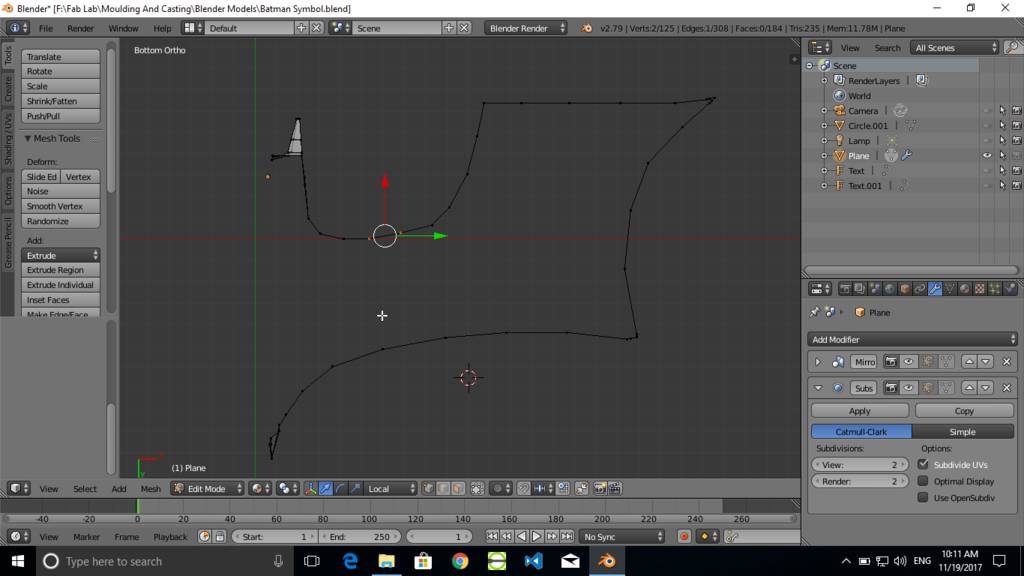1024x576 pixels.
Task: Click the OpenGL render image icon
Action: (x=600, y=488)
